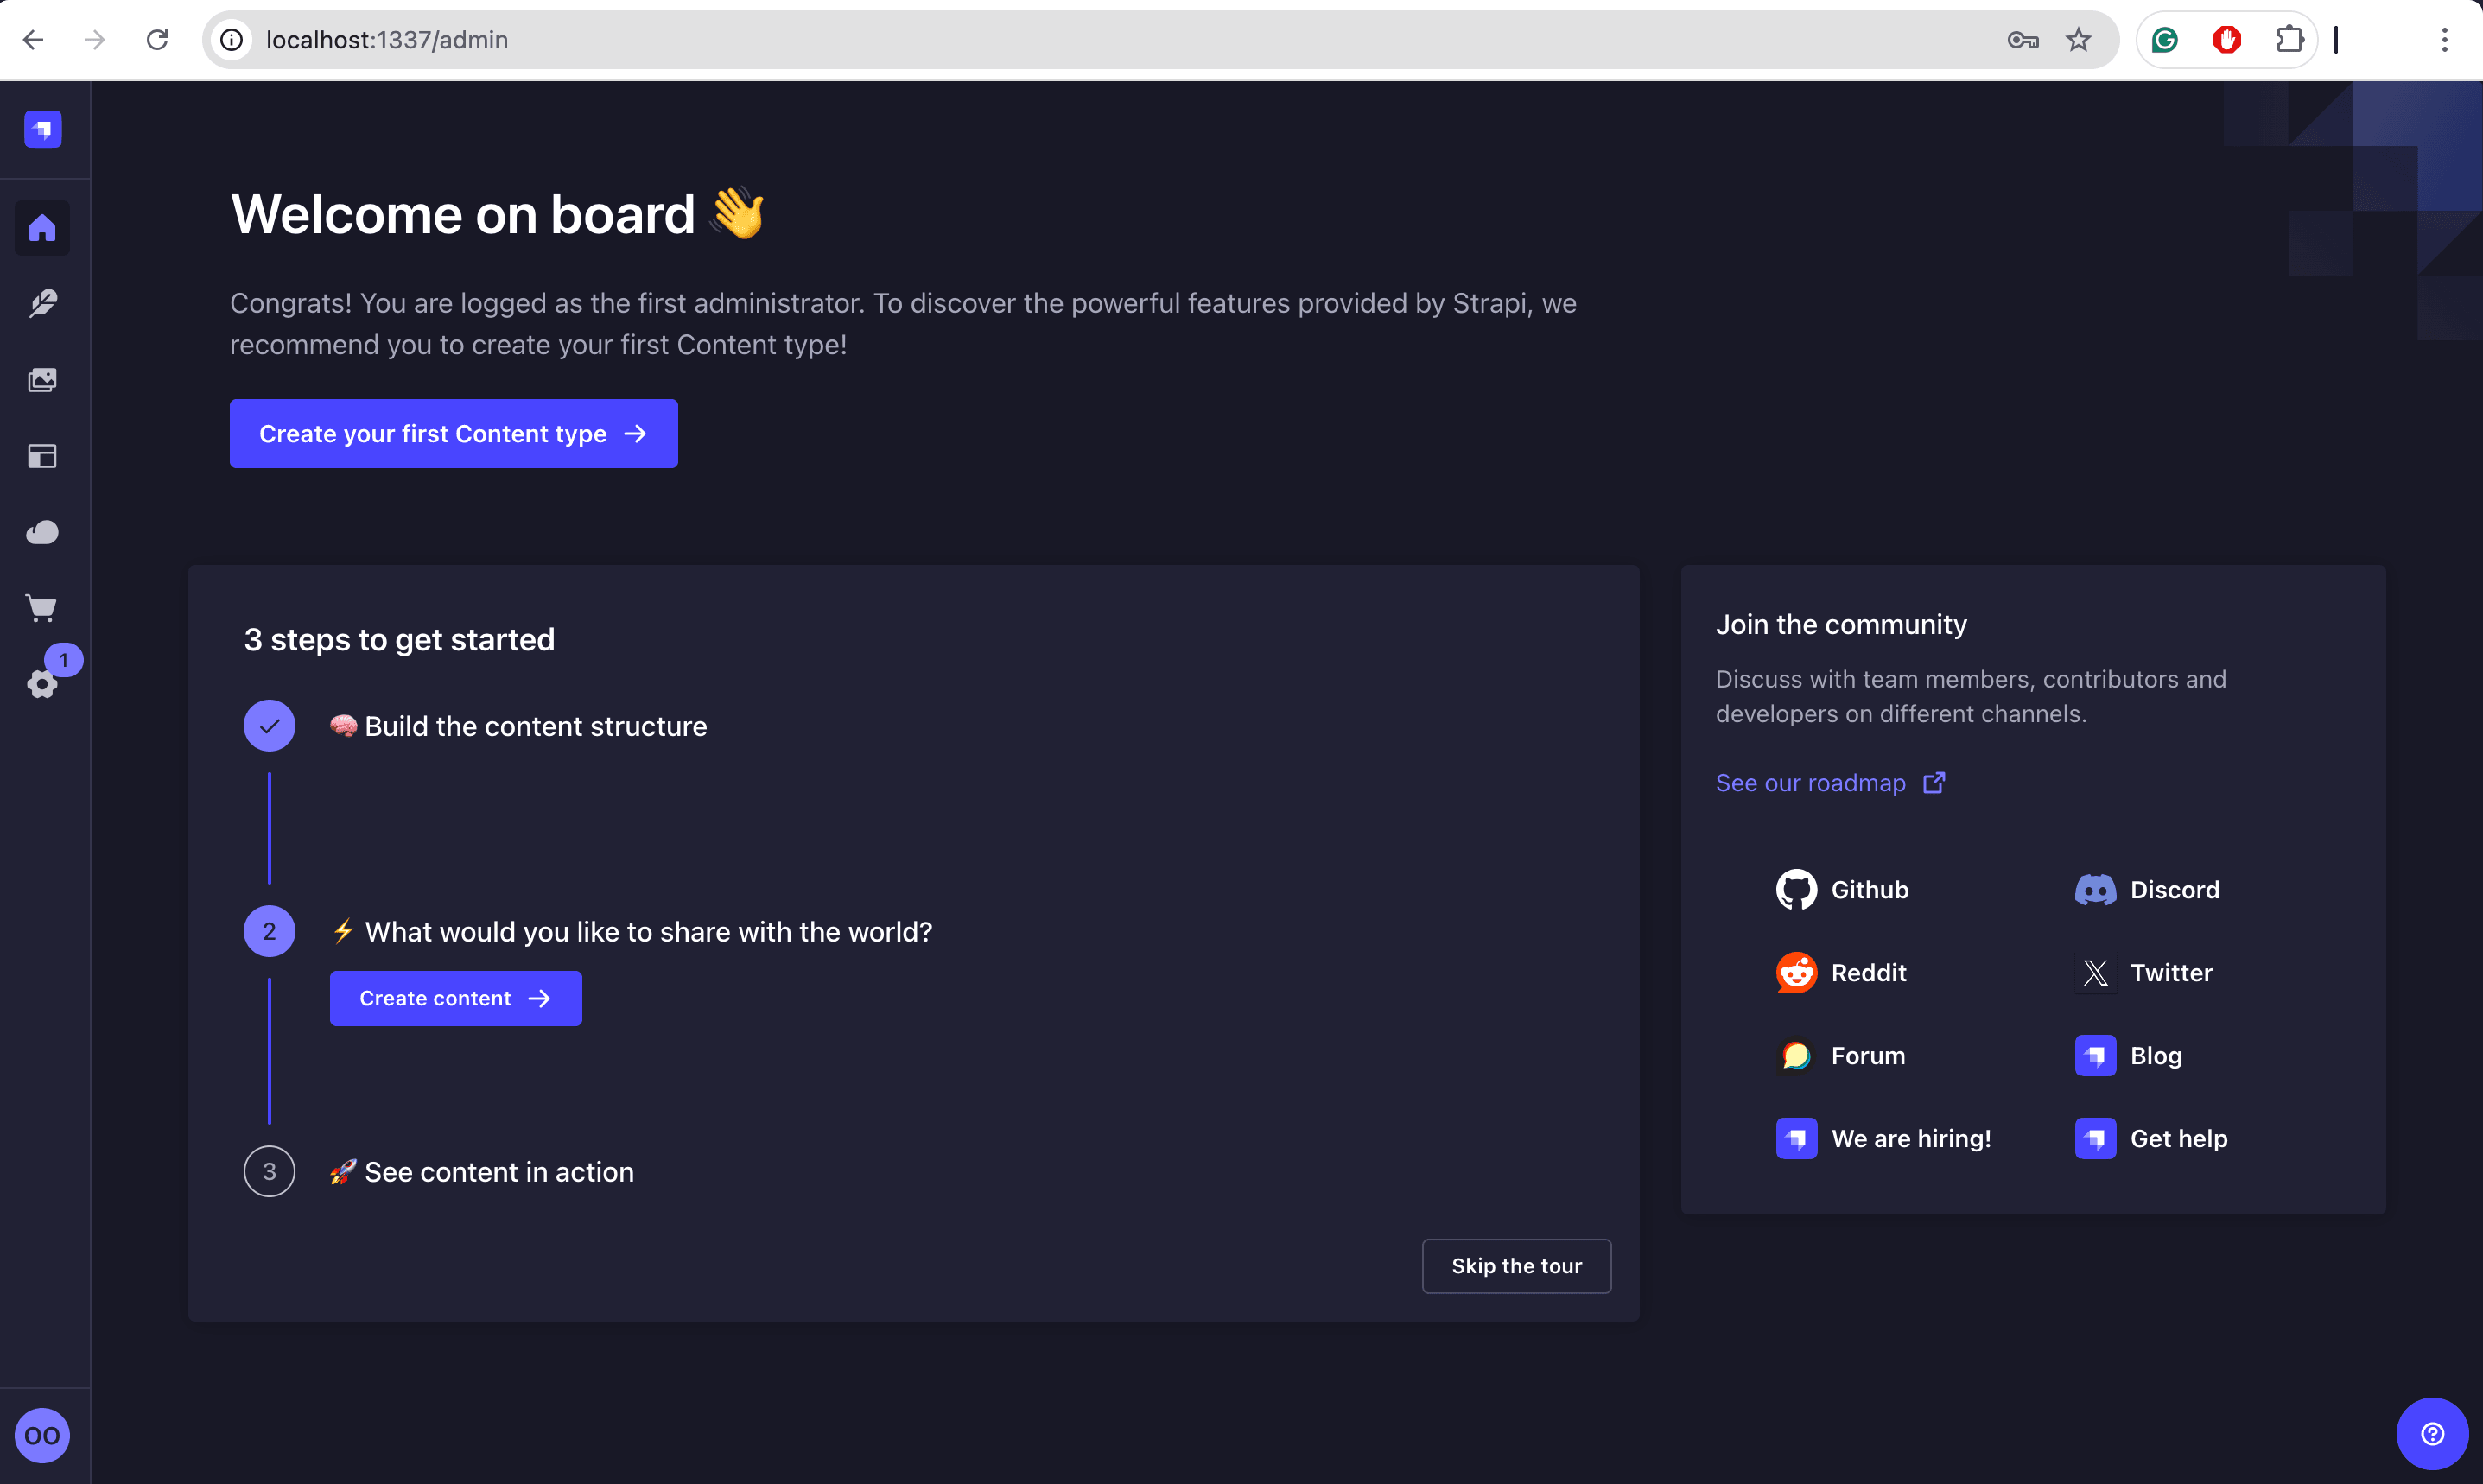Open Content-Type Builder layout icon
This screenshot has height=1484, width=2483.
pyautogui.click(x=42, y=456)
